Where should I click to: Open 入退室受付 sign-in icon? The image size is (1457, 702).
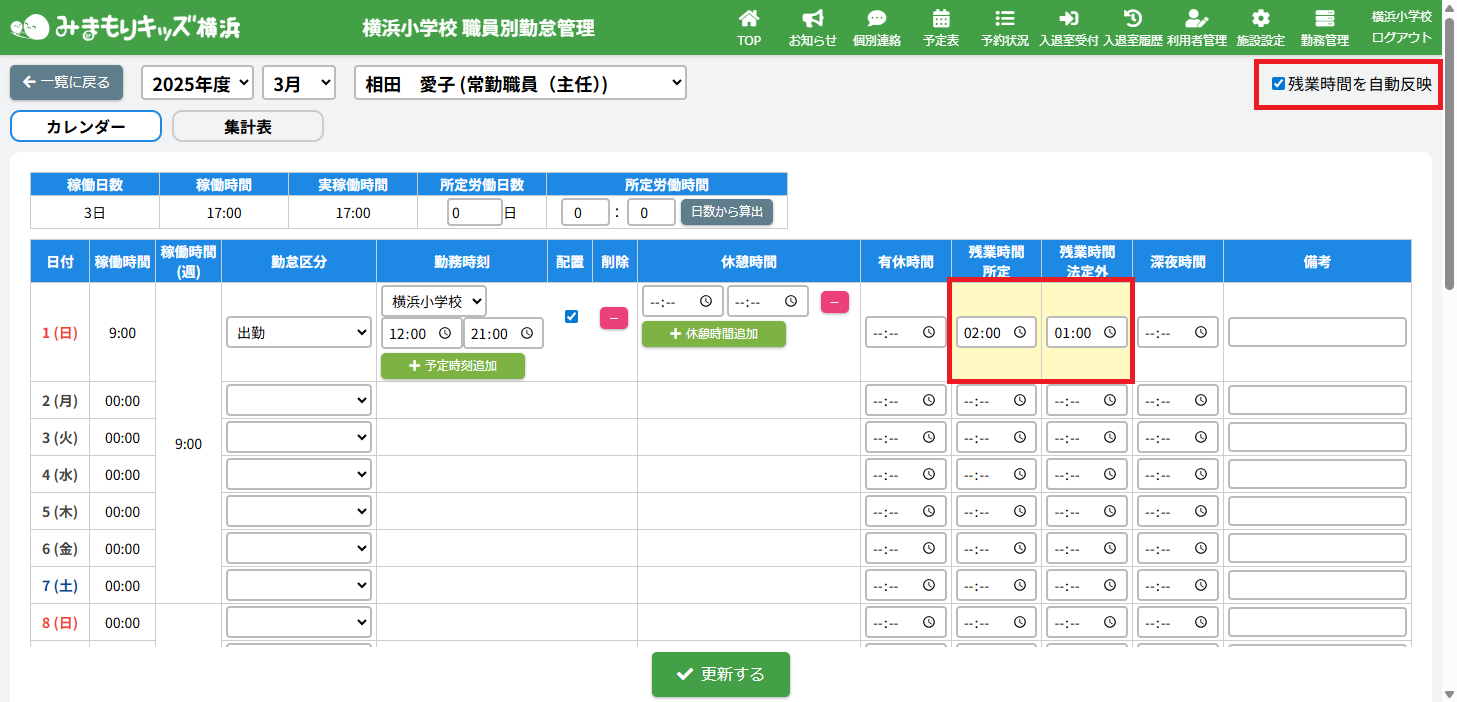[x=1068, y=19]
